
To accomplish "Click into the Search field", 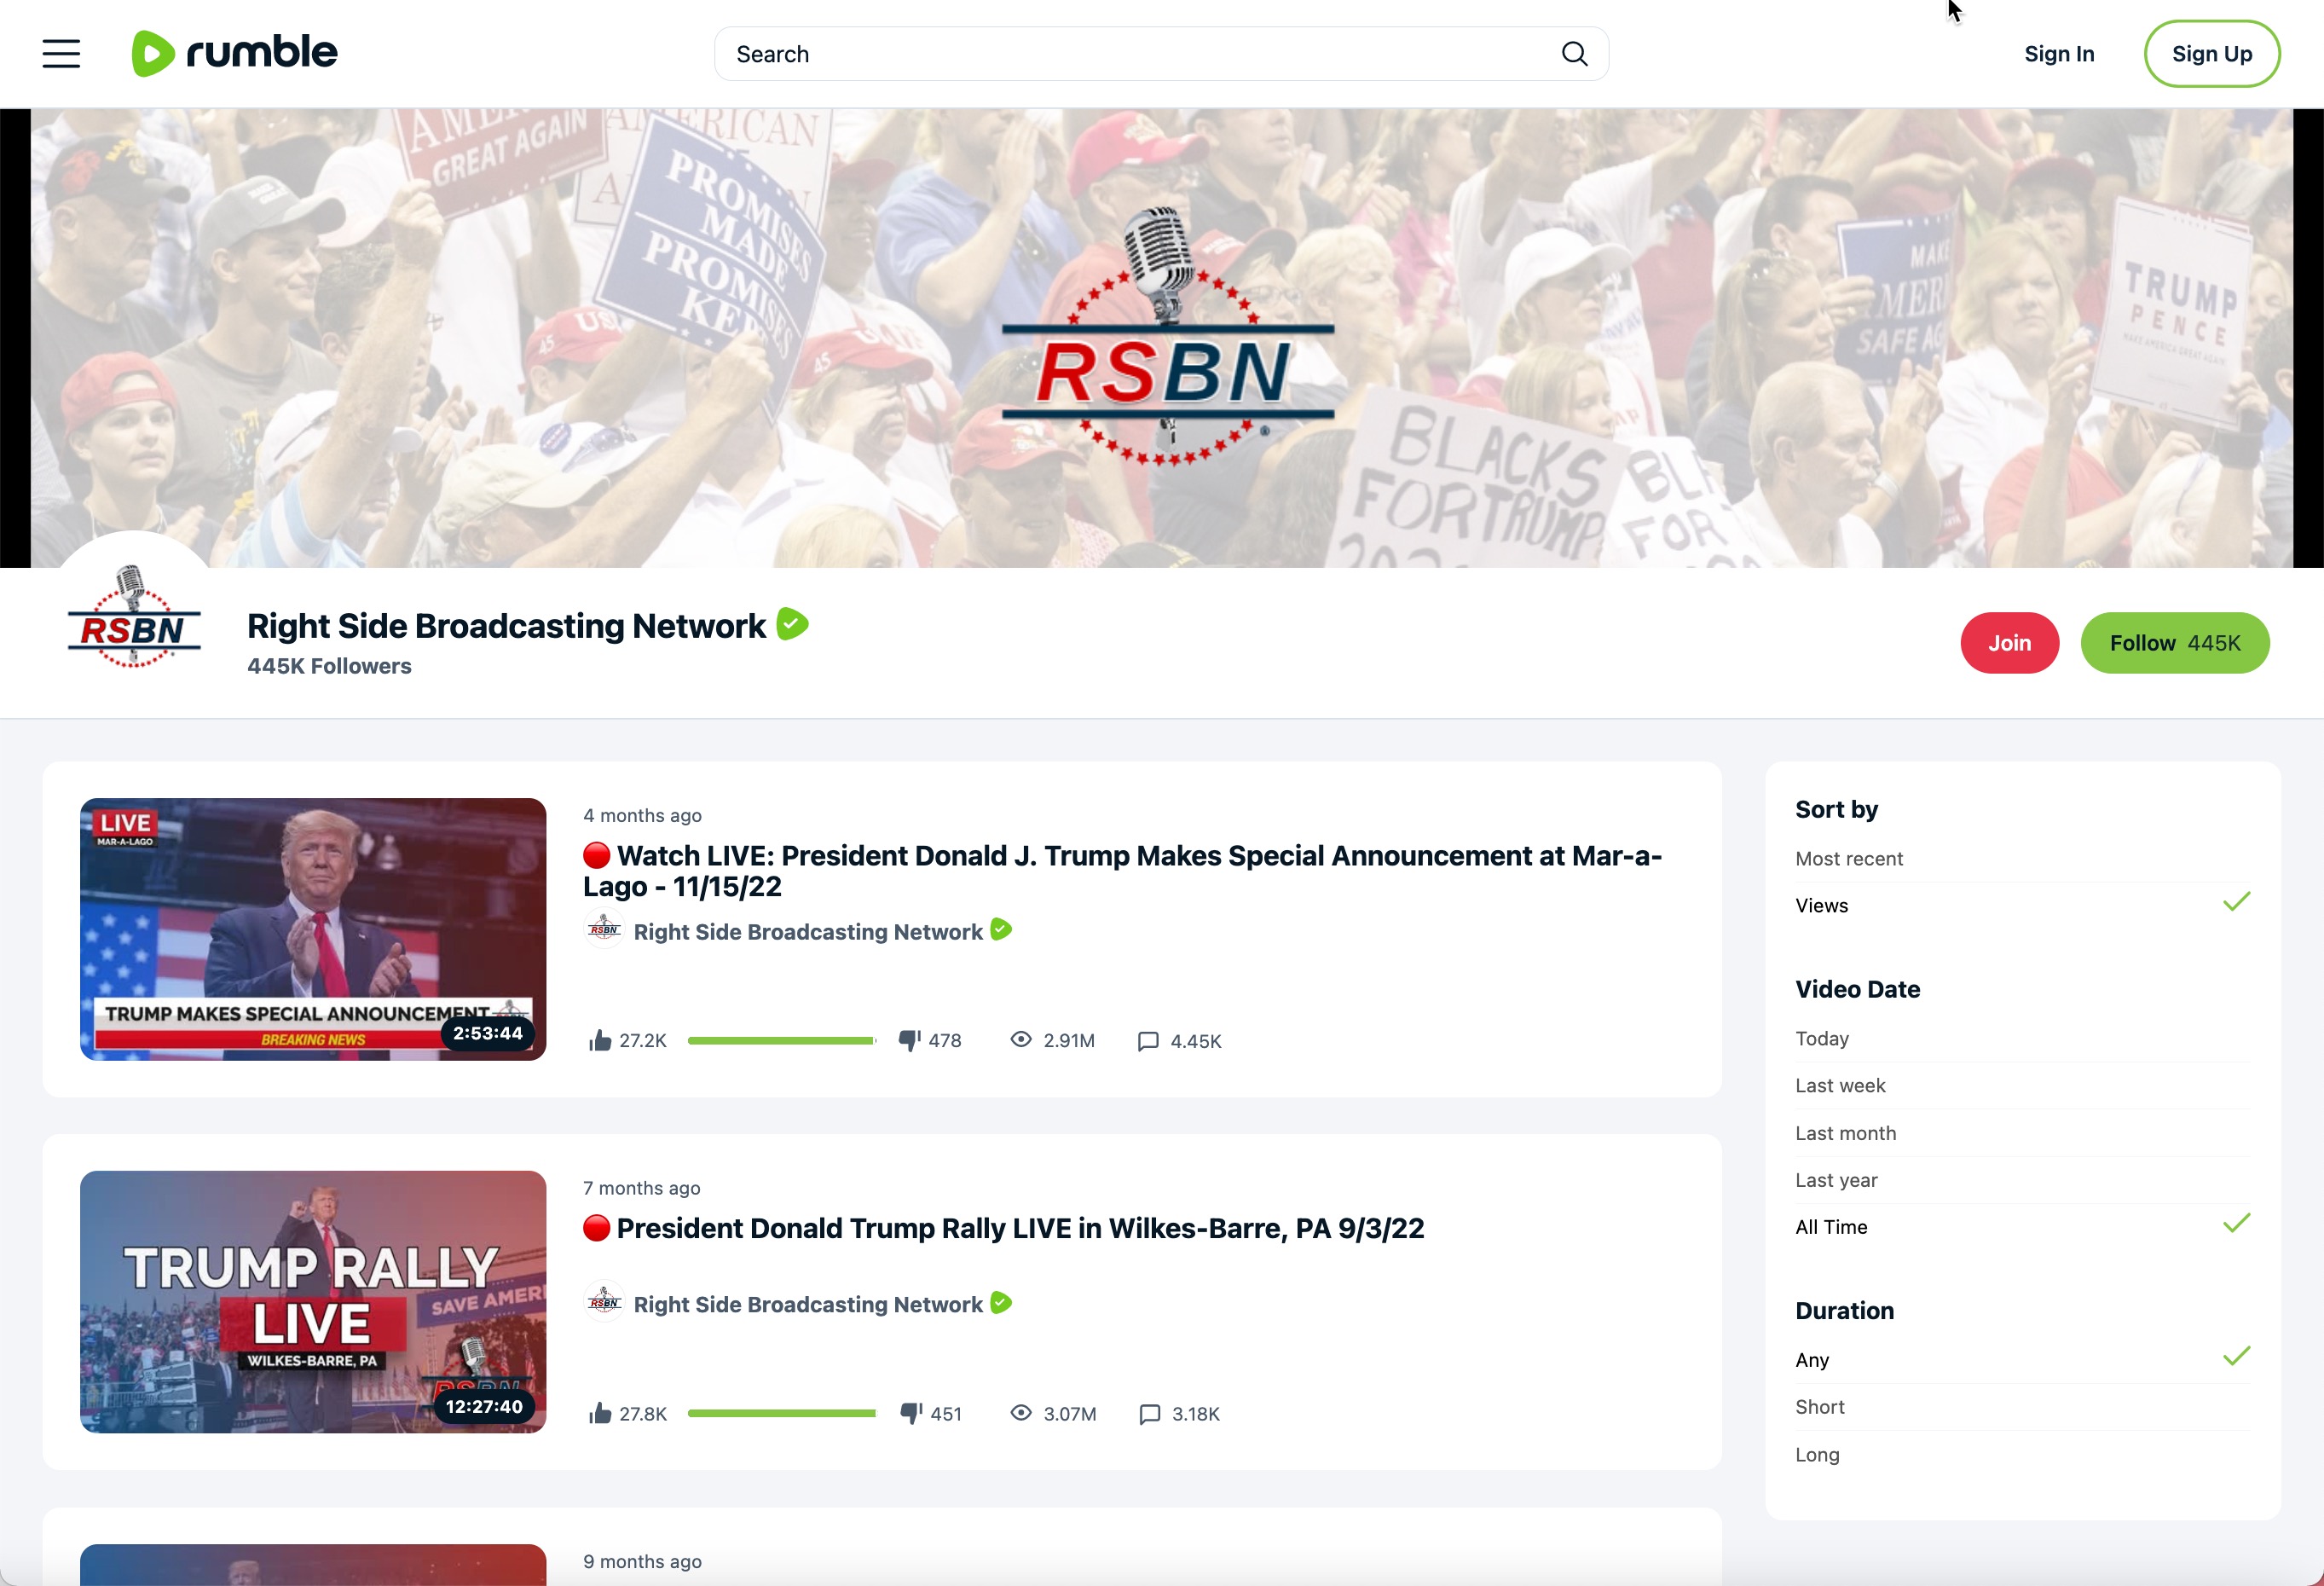I will pos(1140,54).
